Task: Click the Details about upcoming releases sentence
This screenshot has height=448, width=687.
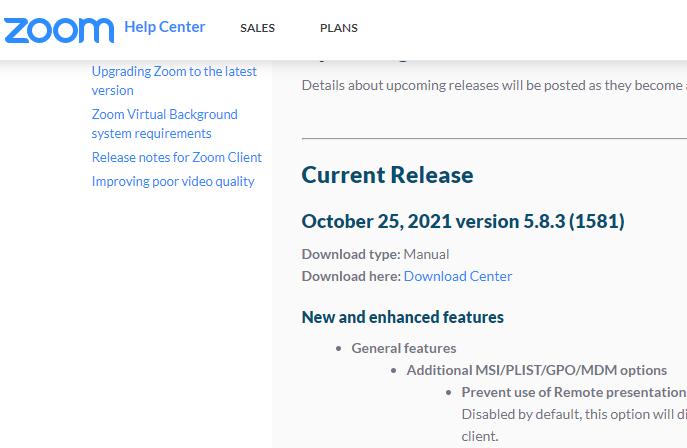Action: [494, 85]
